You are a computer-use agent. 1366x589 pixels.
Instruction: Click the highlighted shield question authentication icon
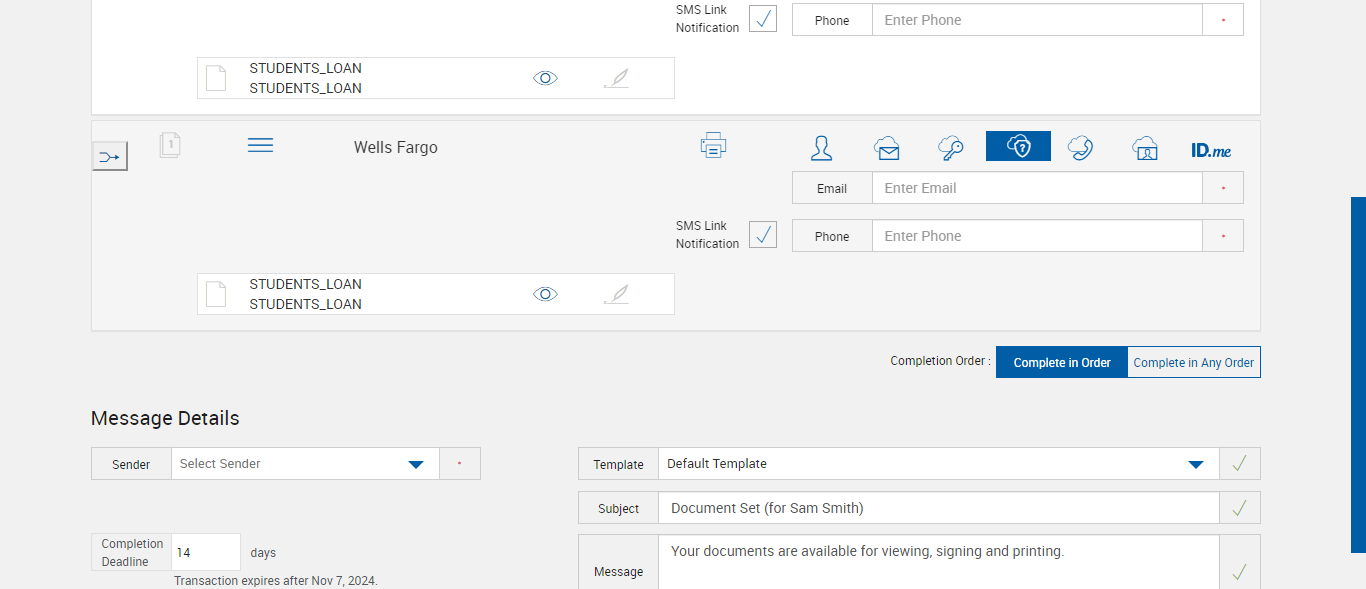tap(1018, 147)
